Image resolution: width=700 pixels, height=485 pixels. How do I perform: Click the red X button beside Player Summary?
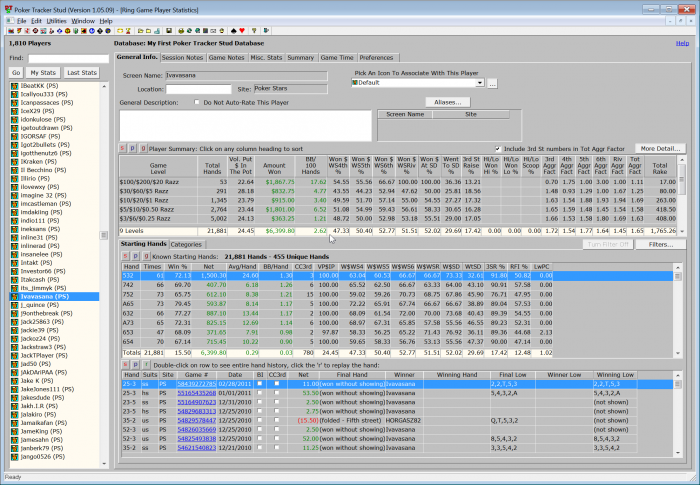point(124,148)
